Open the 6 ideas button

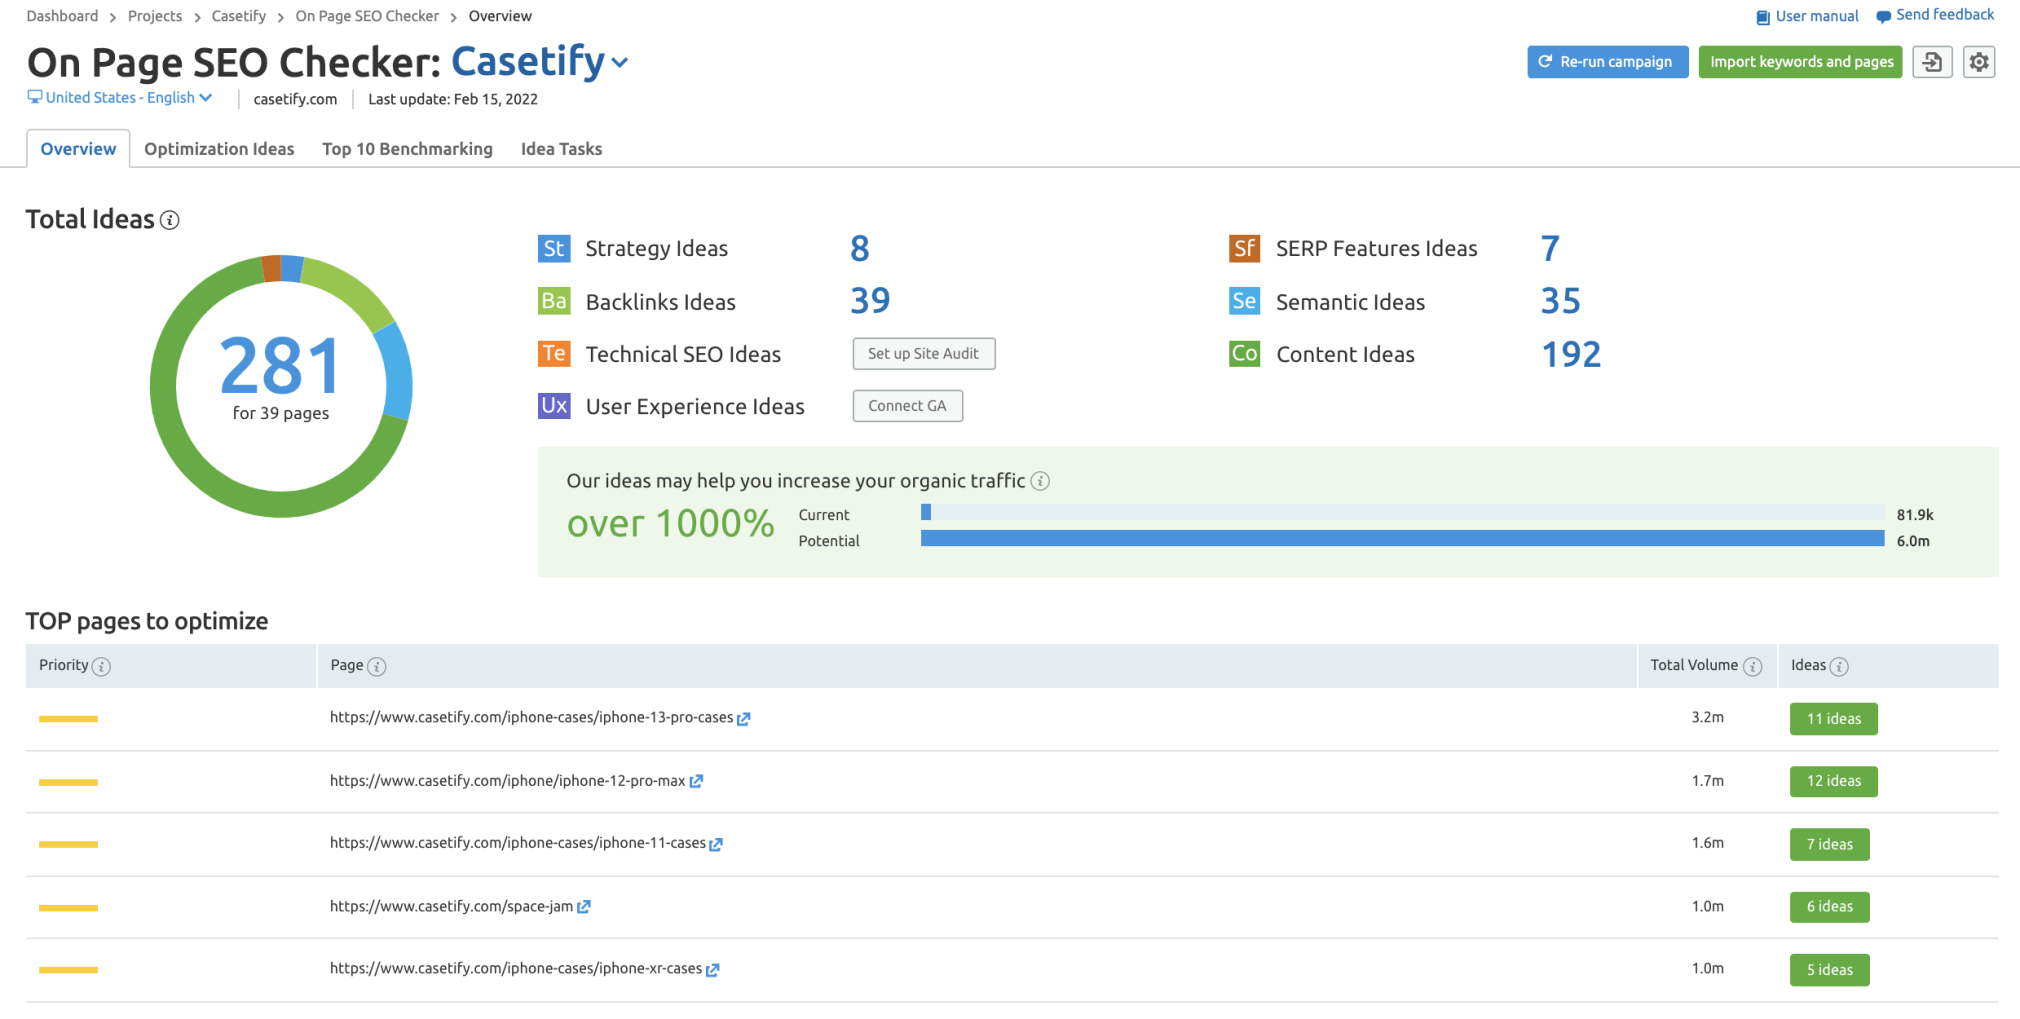click(x=1829, y=907)
